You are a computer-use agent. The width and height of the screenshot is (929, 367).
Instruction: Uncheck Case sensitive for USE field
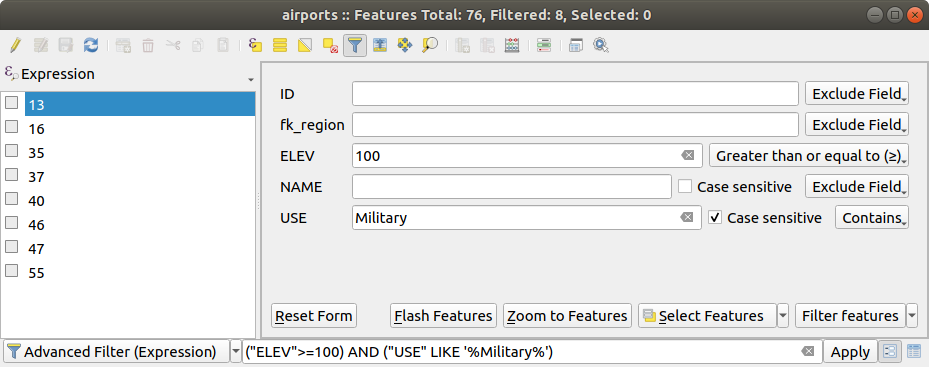click(x=715, y=218)
